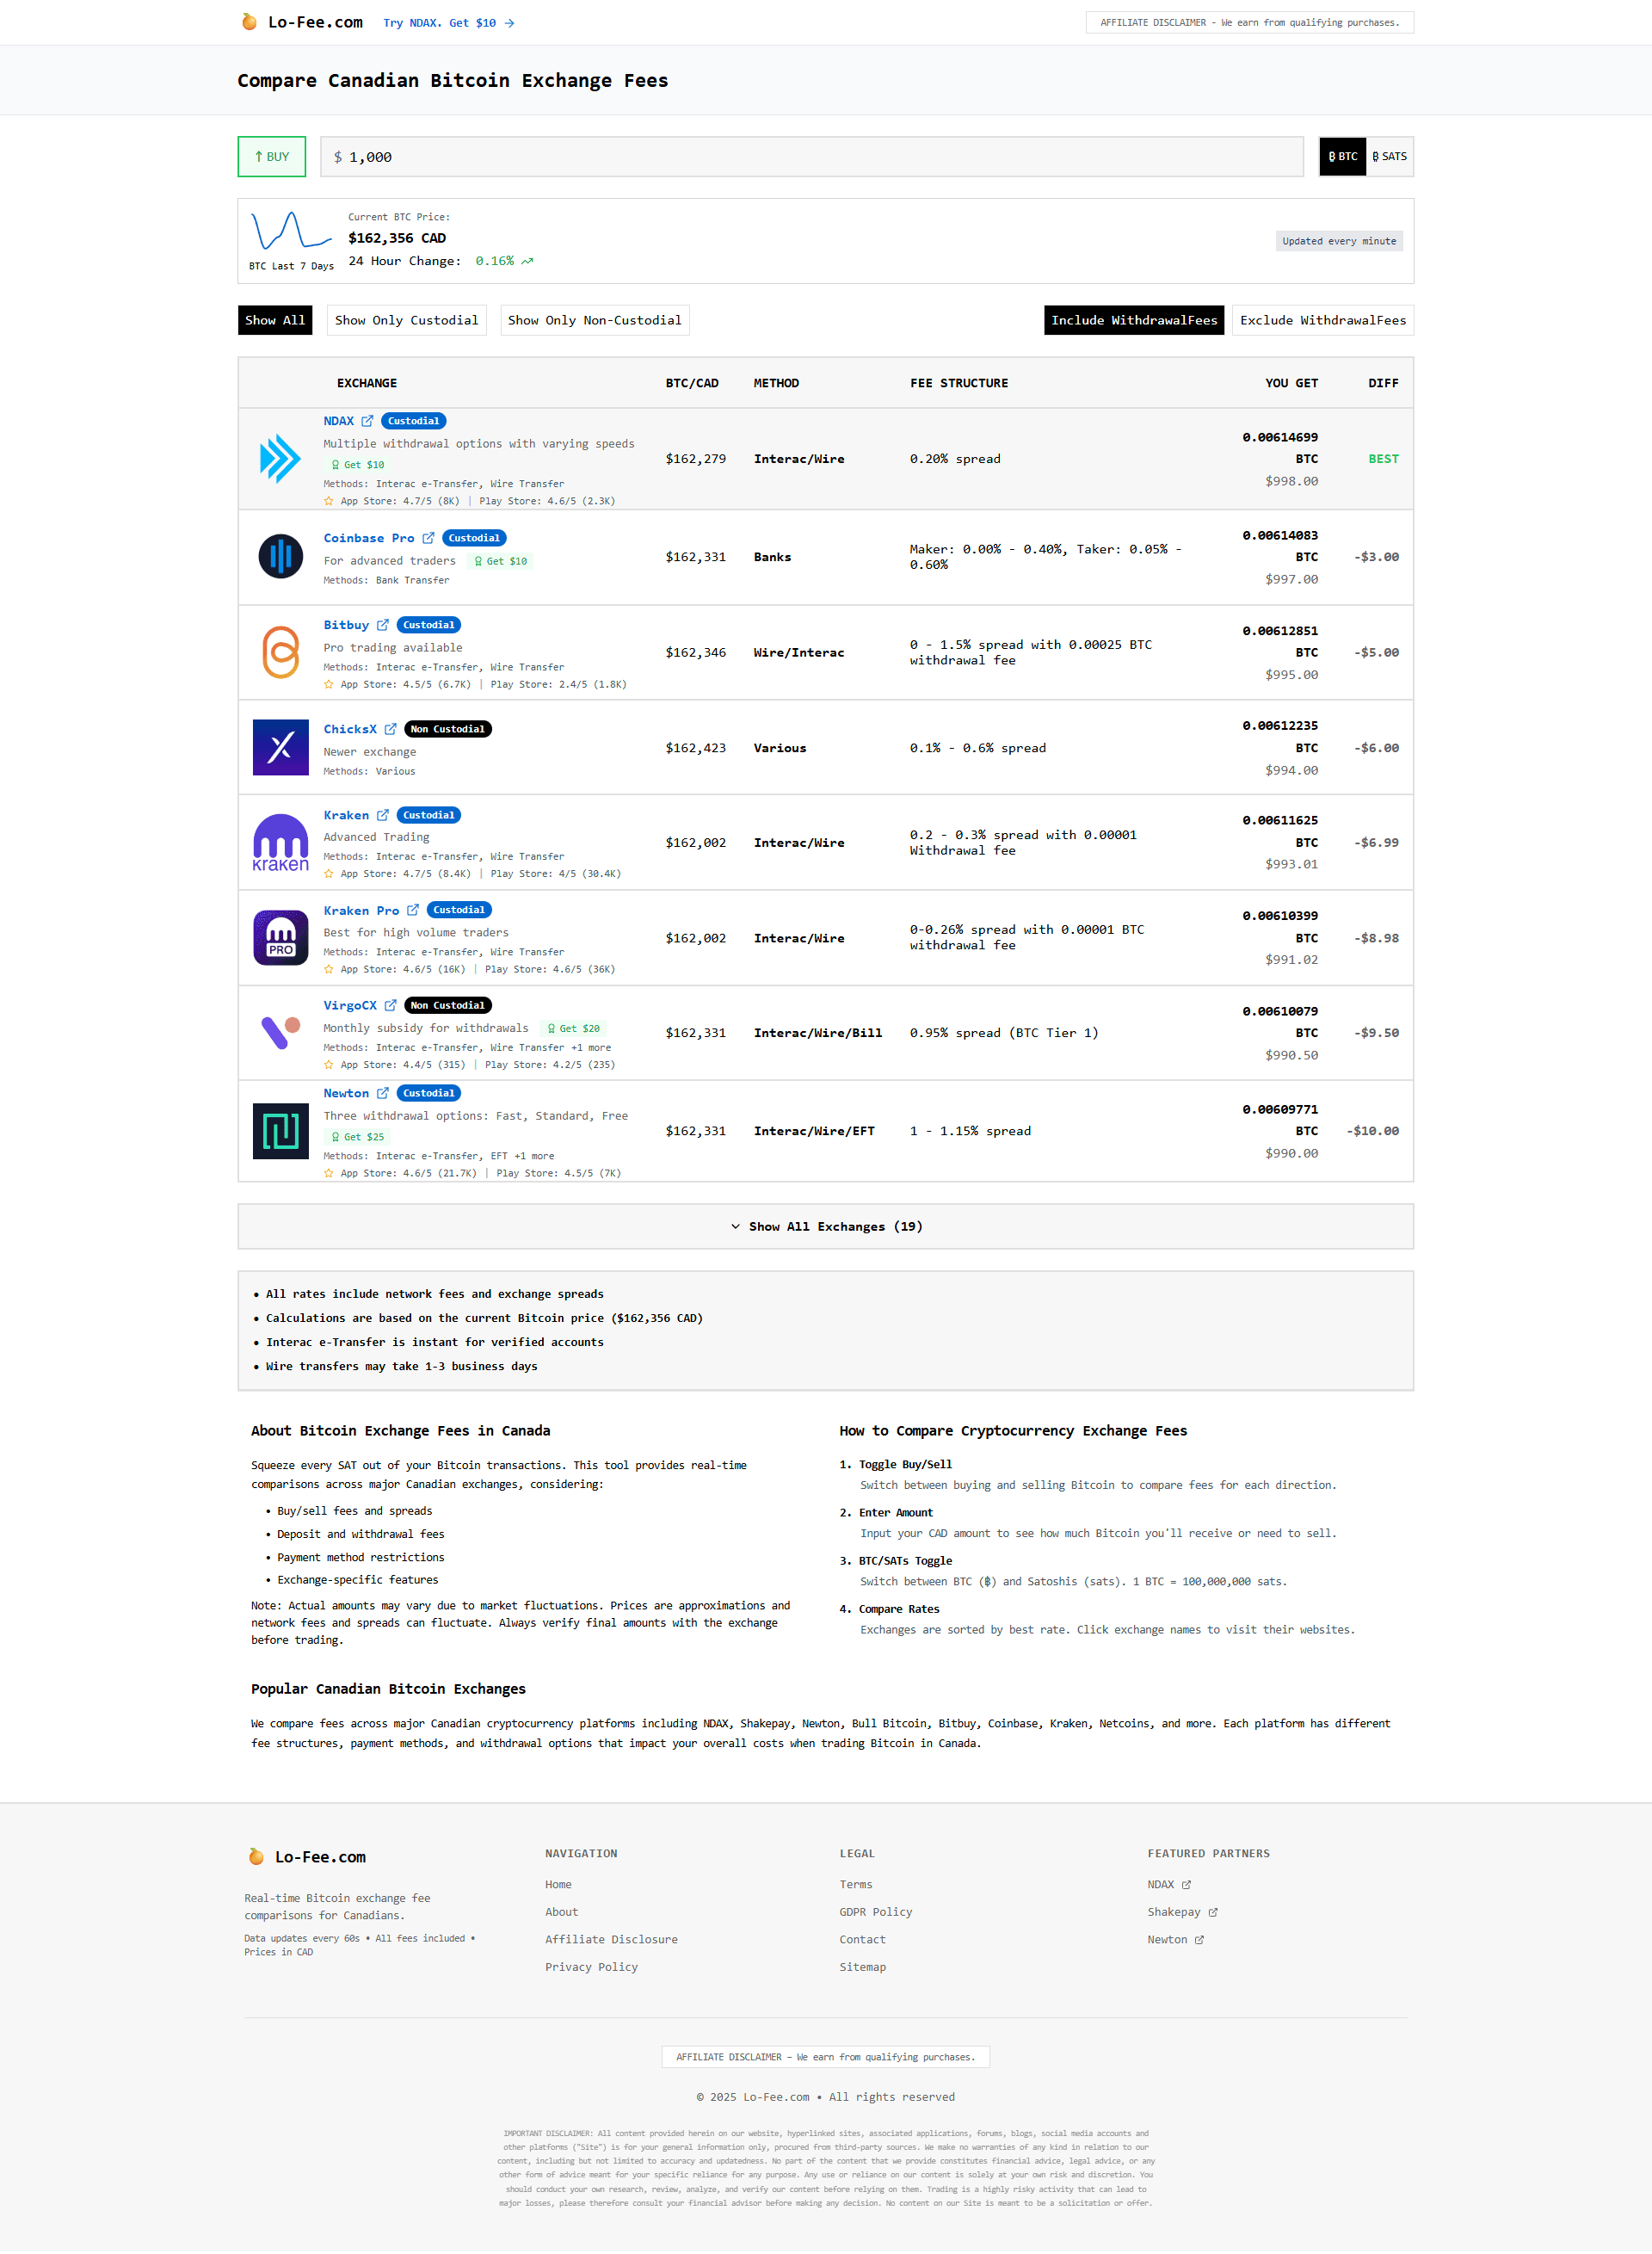This screenshot has height=2254, width=1652.
Task: Click external link icon beside footer Newton
Action: click(1200, 1940)
